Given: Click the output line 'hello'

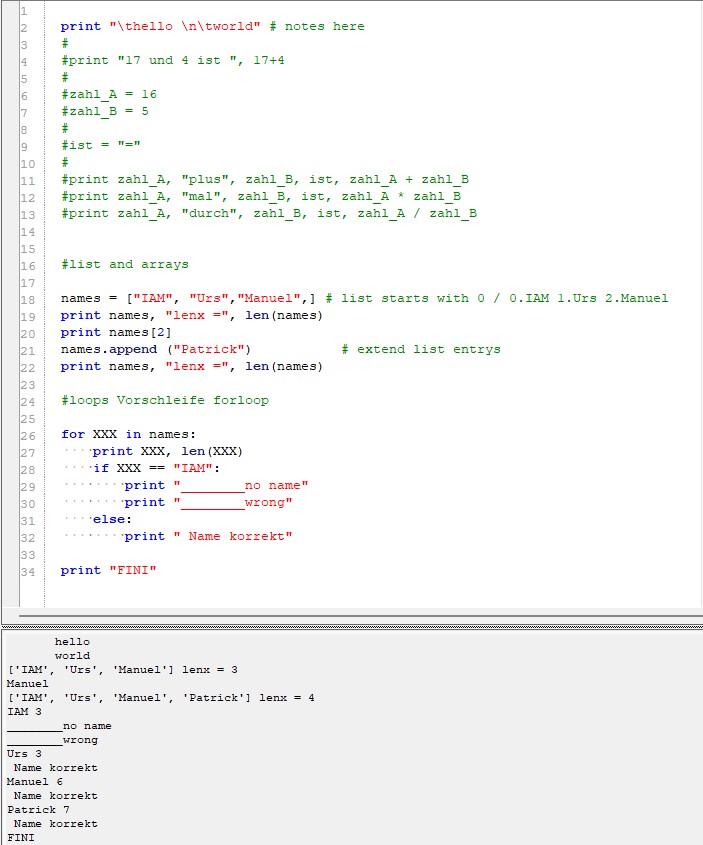Looking at the screenshot, I should coord(72,642).
